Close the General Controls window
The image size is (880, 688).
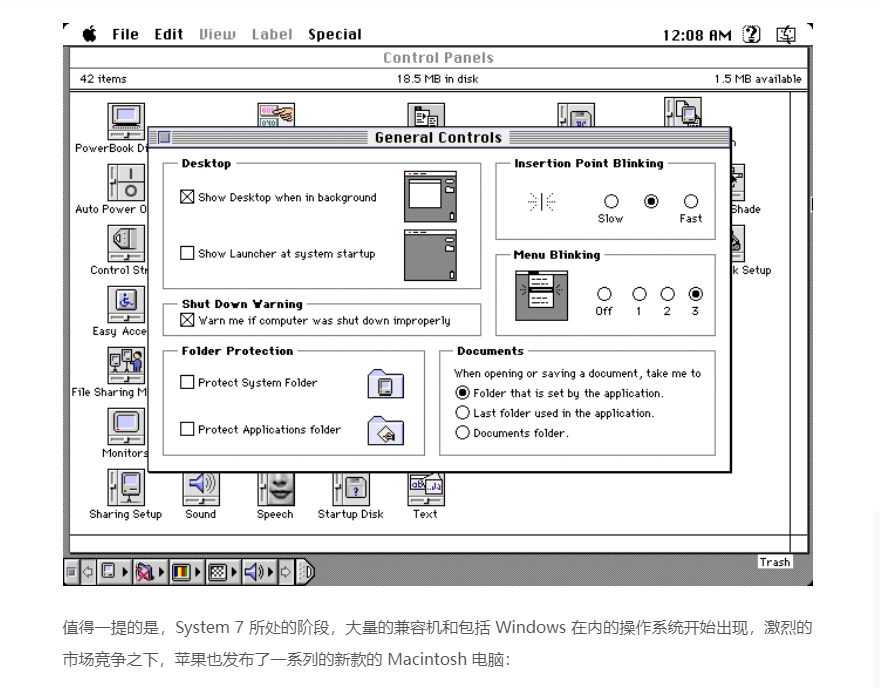(x=164, y=137)
